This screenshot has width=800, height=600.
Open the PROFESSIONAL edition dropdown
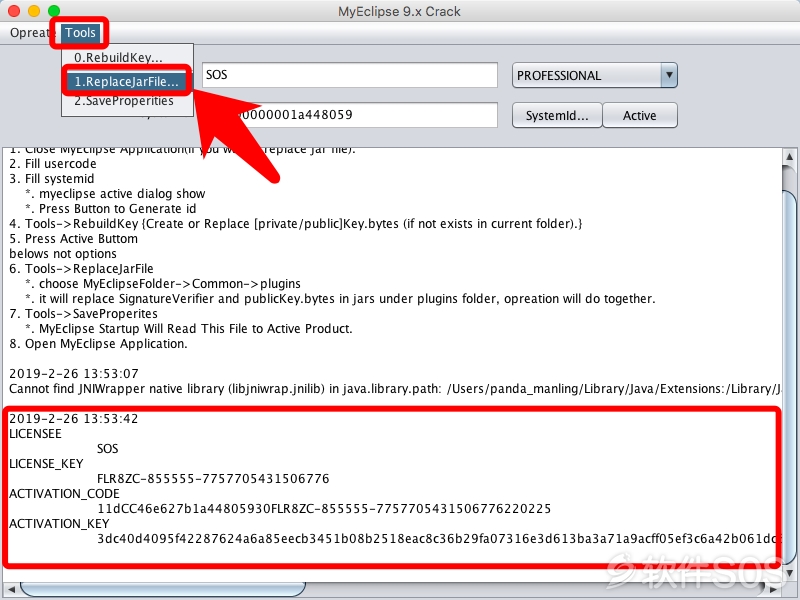point(594,76)
